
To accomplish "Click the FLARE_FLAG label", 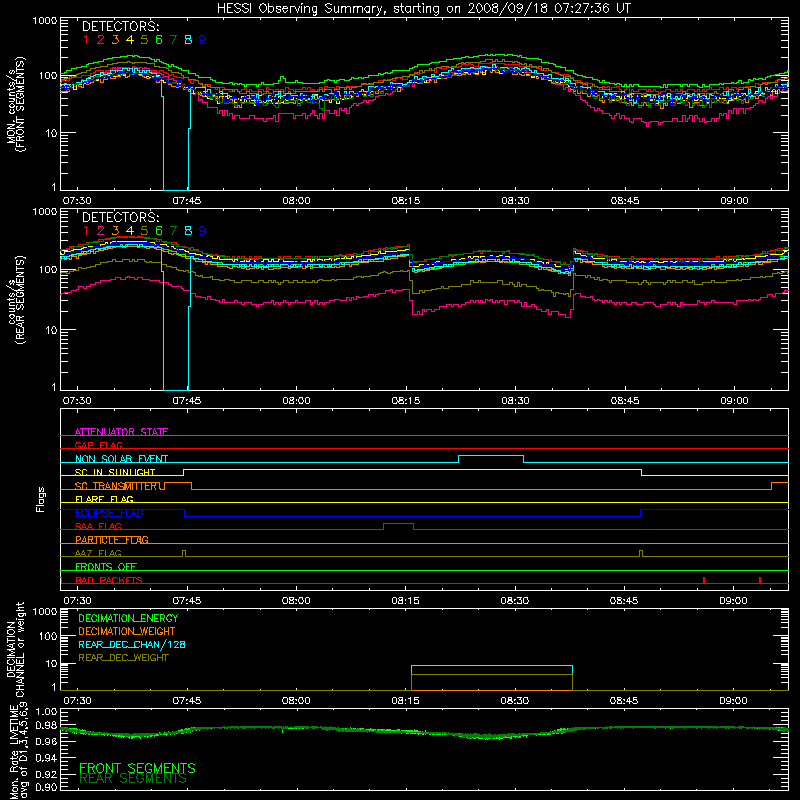I will (x=104, y=499).
